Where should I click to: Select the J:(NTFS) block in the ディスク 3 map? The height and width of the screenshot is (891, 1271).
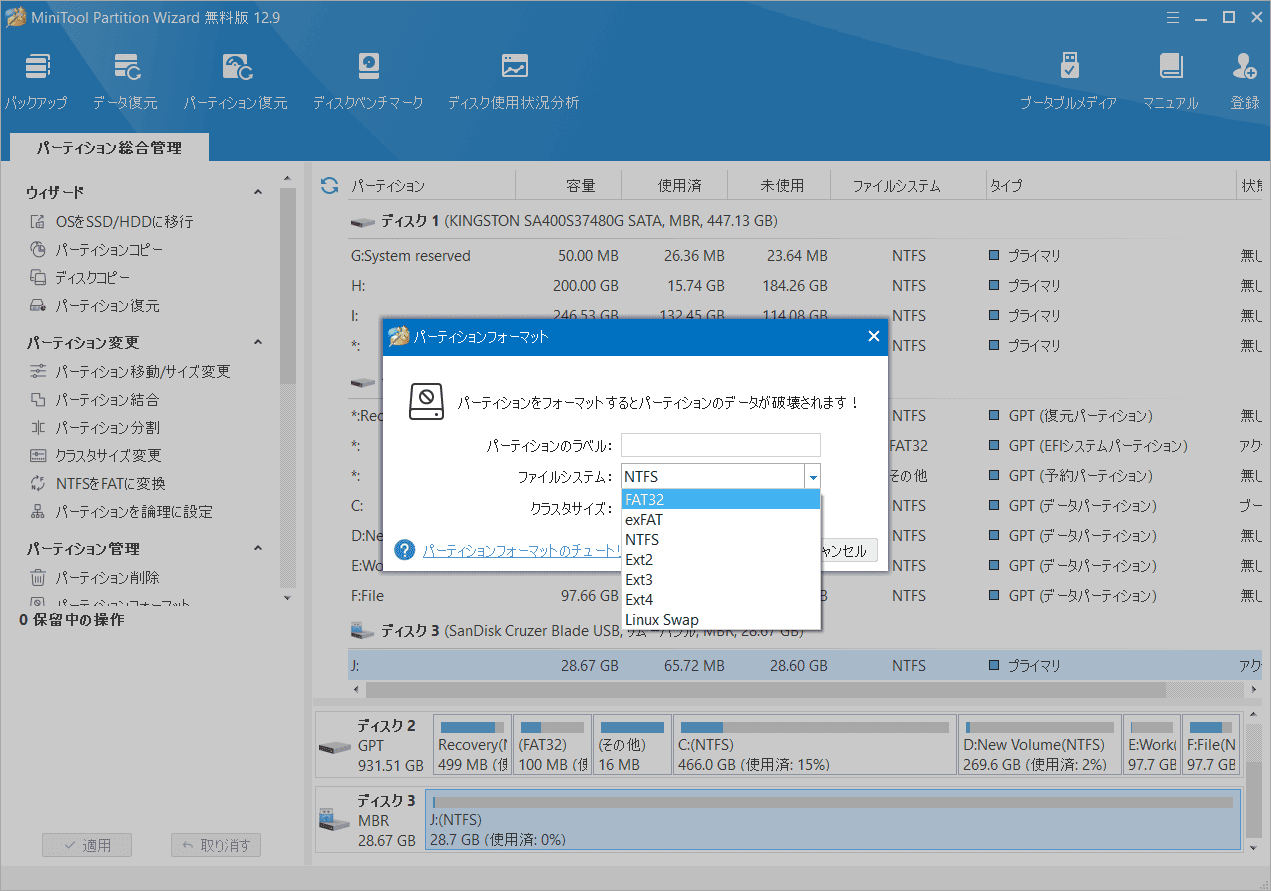[x=833, y=820]
